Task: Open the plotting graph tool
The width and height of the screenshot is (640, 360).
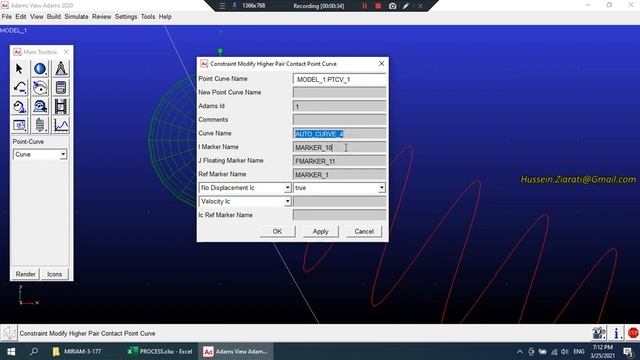Action: coord(61,125)
